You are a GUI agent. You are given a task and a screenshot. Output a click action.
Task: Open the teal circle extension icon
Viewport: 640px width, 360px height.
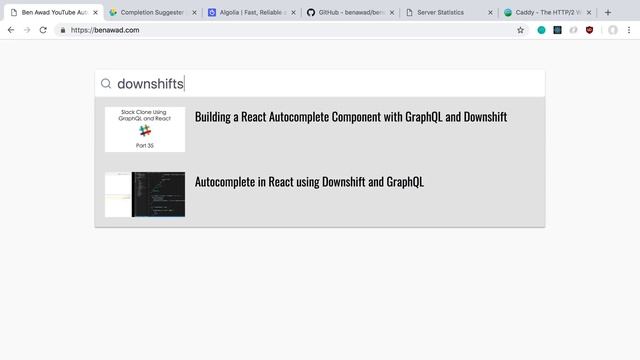[x=541, y=30]
